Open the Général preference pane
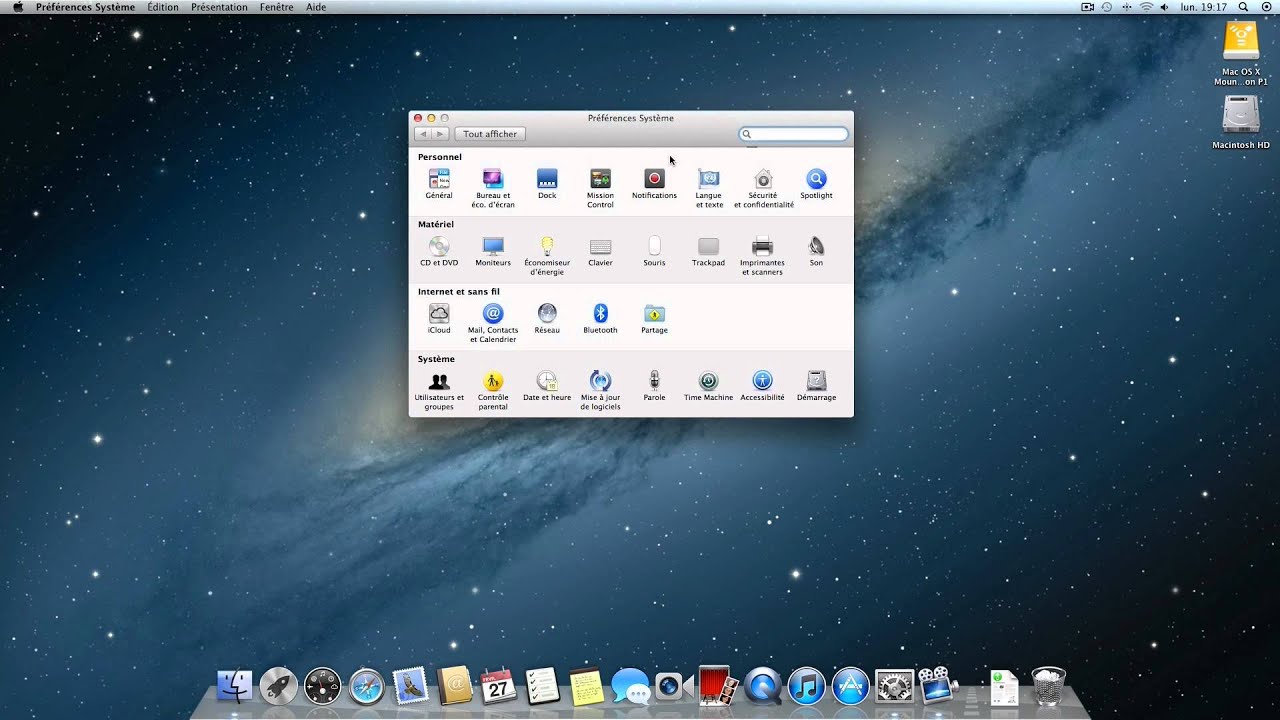The image size is (1280, 720). point(439,184)
